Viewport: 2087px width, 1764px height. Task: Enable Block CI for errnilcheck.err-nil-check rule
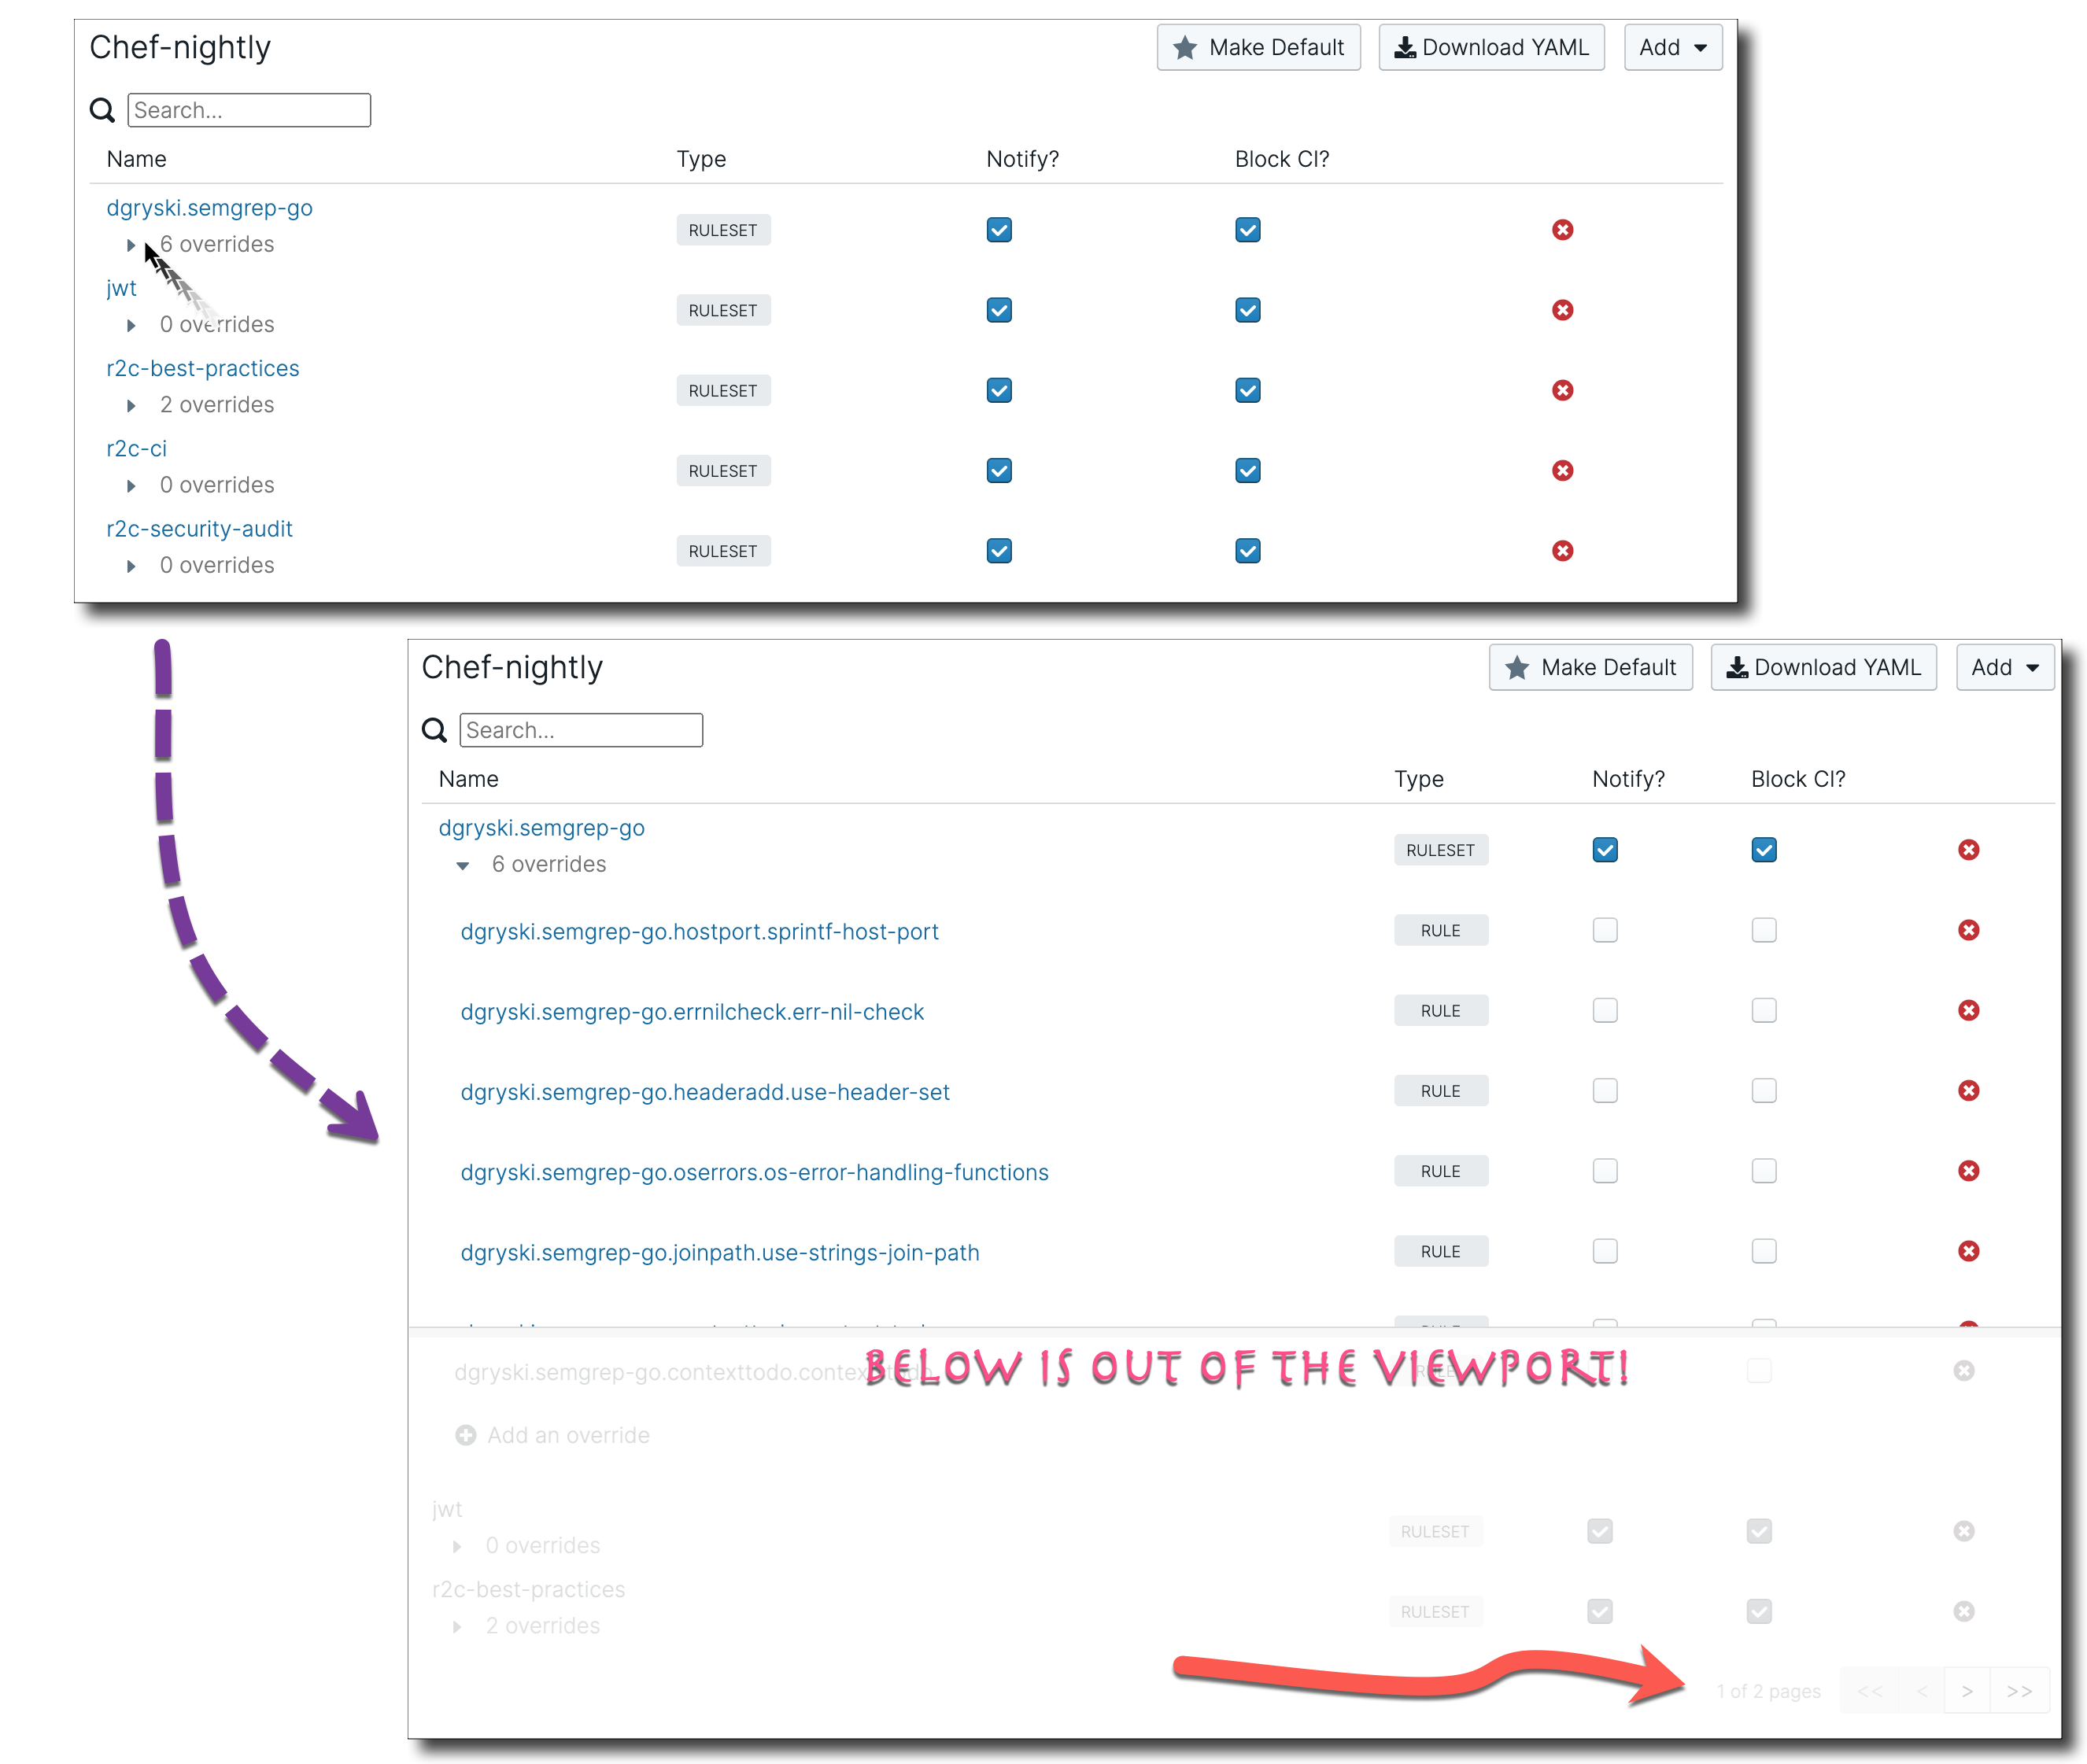[1763, 1010]
